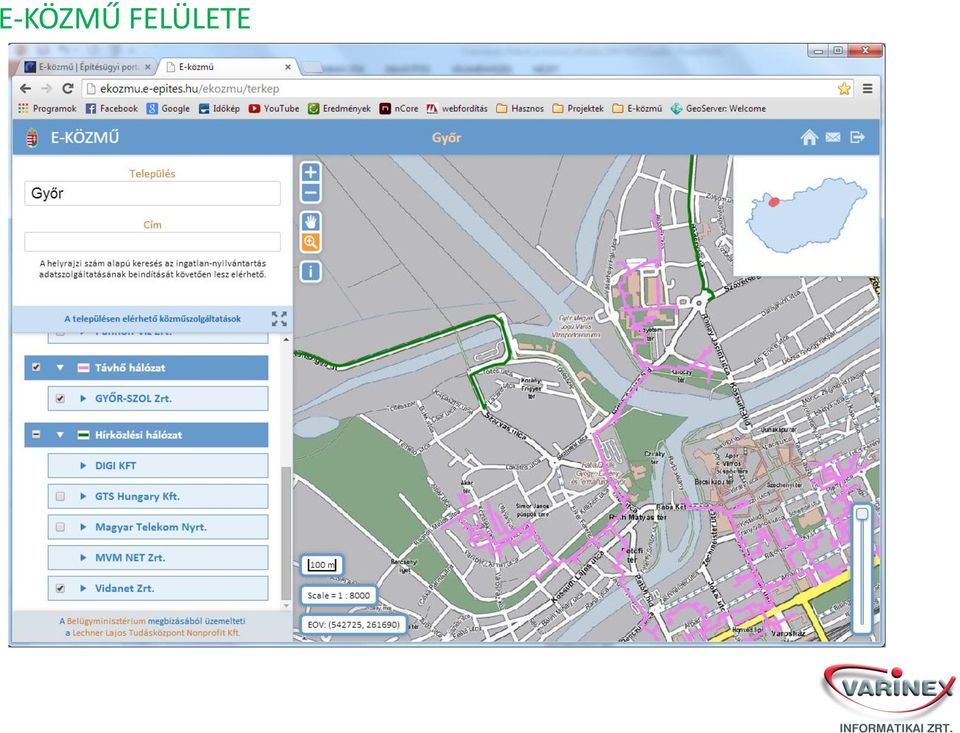Screen dimensions: 960x733
Task: Expand the GYŐR-SZOL Zrt. item arrow
Action: pyautogui.click(x=83, y=398)
